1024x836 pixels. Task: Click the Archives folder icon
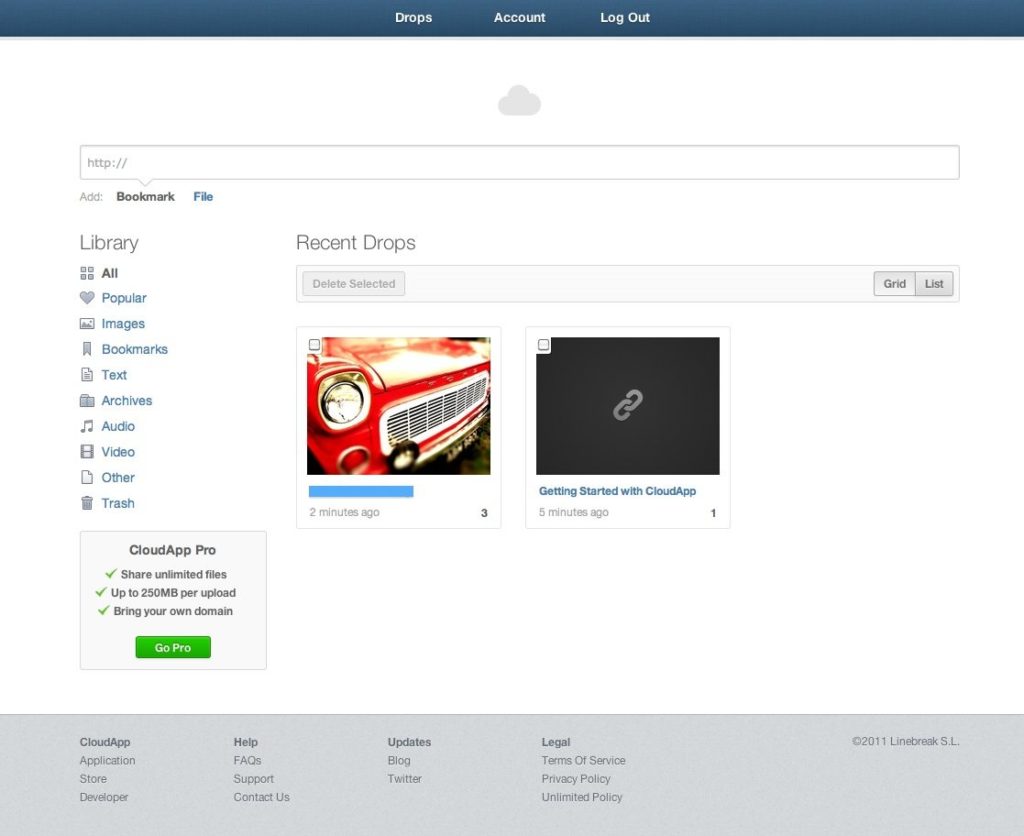click(x=87, y=400)
